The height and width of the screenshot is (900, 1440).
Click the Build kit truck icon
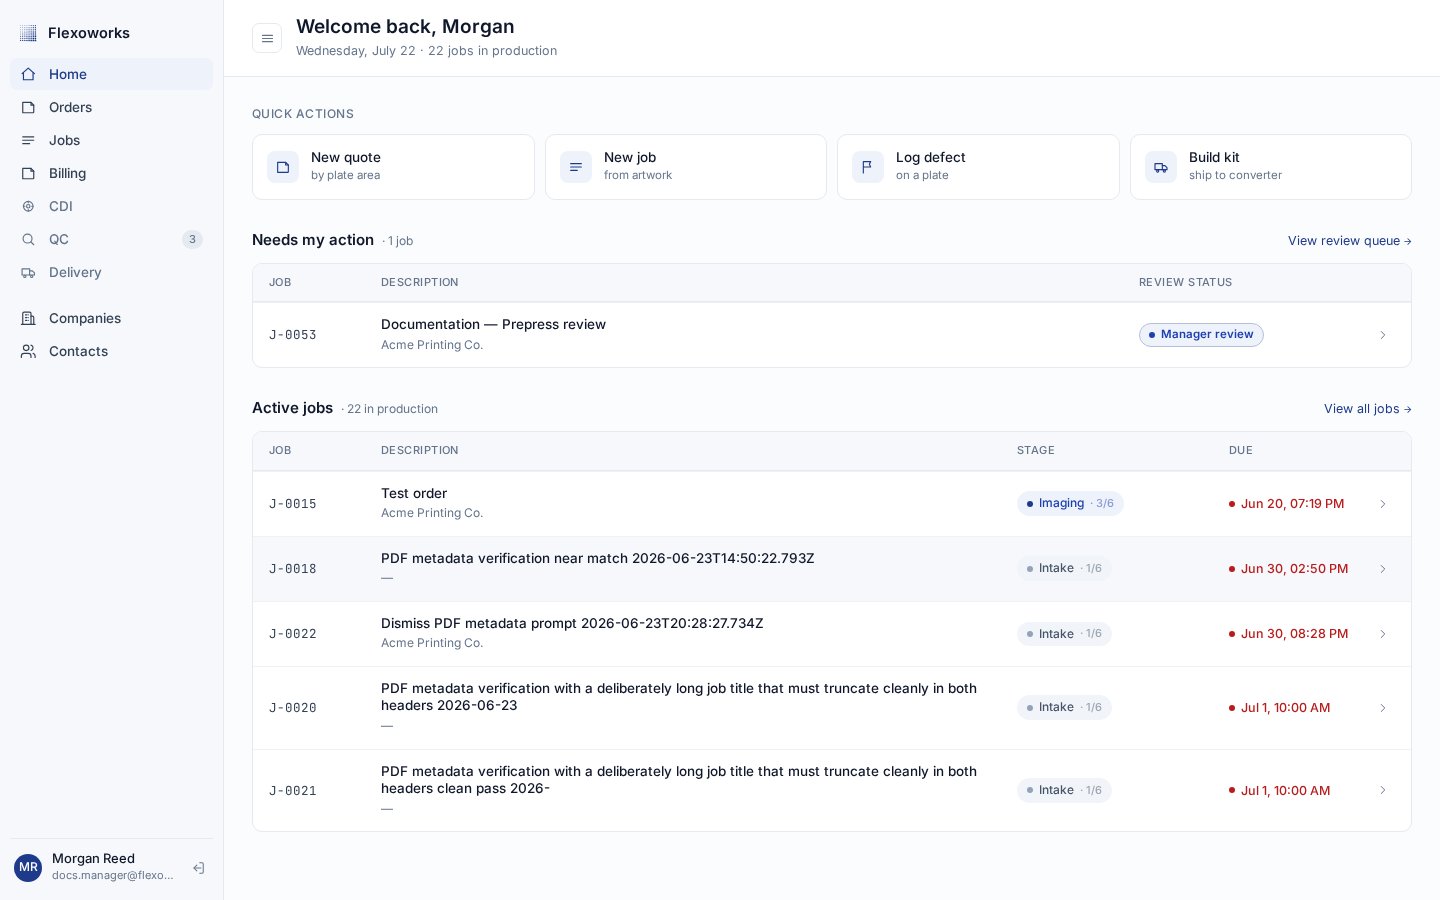(x=1161, y=167)
